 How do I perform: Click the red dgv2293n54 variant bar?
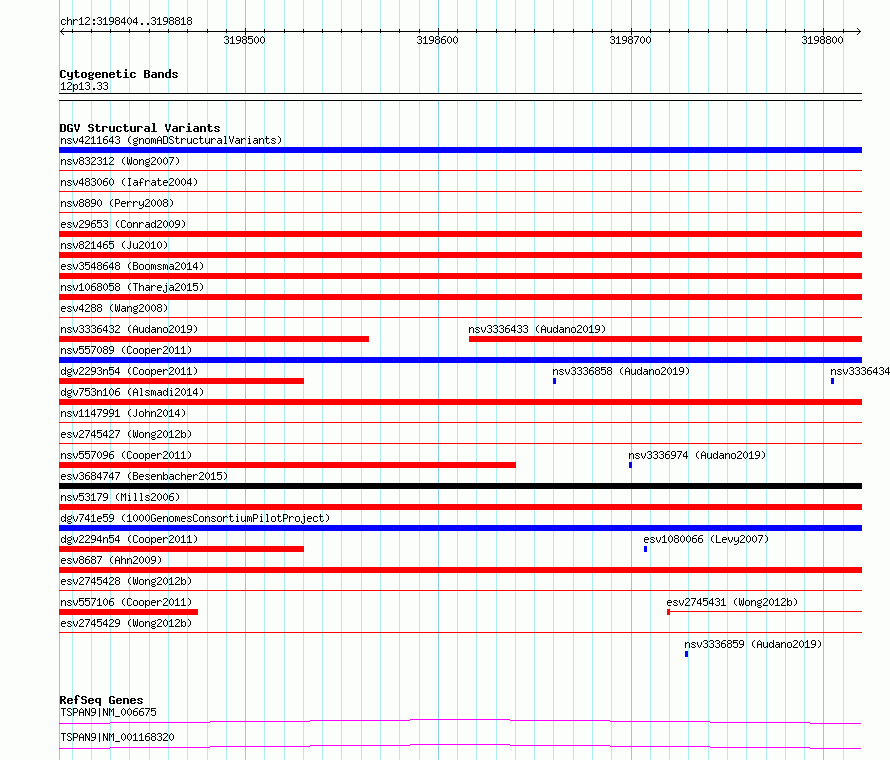[182, 381]
